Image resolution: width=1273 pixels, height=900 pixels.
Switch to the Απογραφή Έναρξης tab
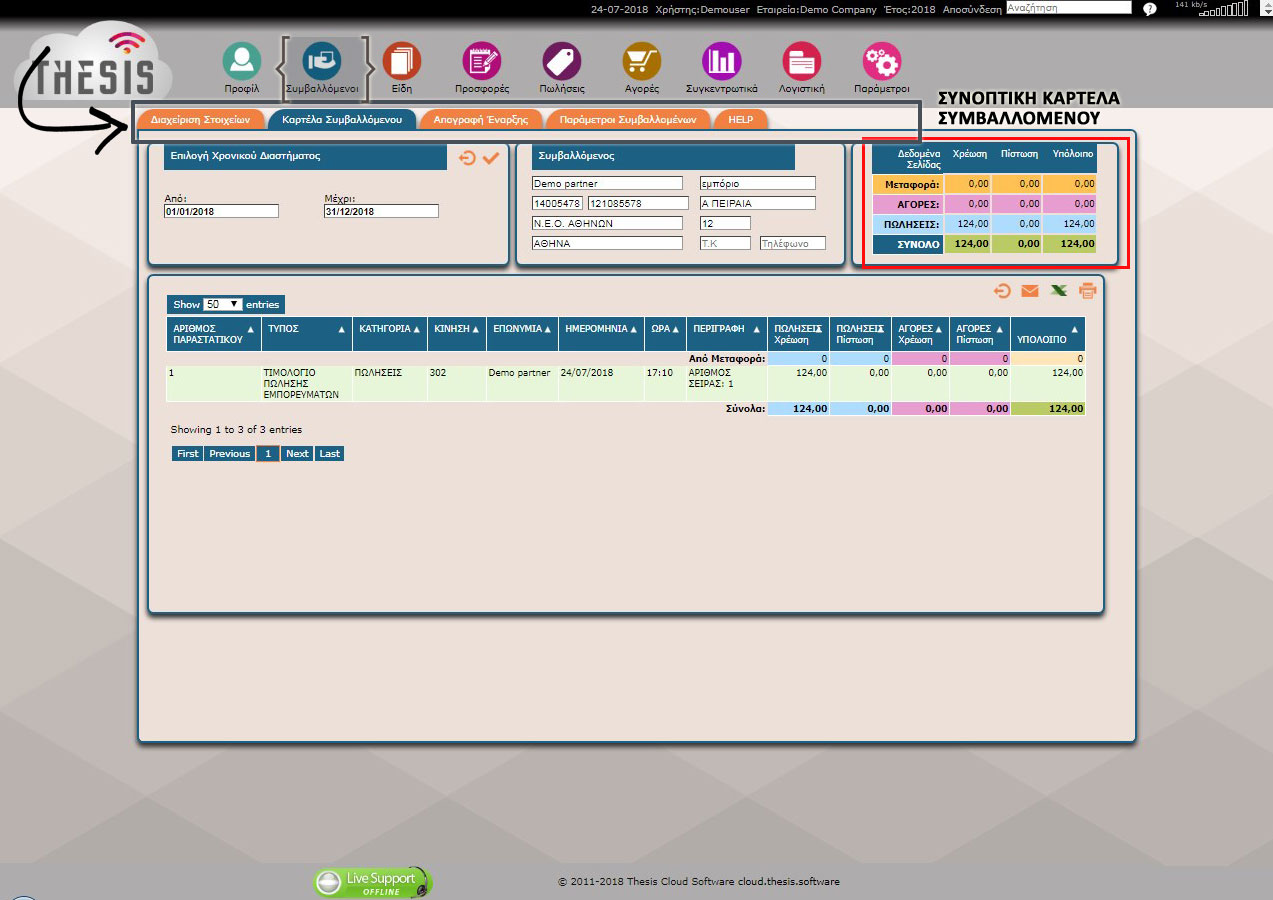coord(481,119)
